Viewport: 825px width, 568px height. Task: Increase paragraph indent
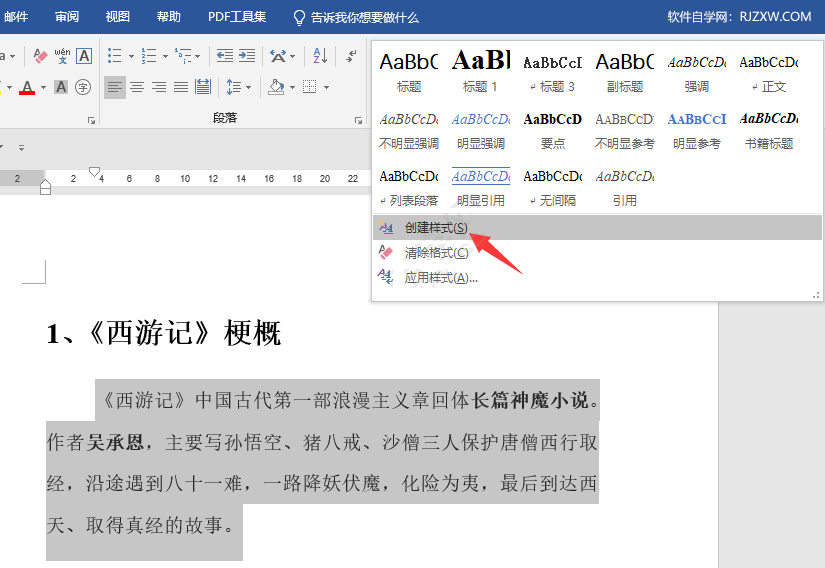247,55
